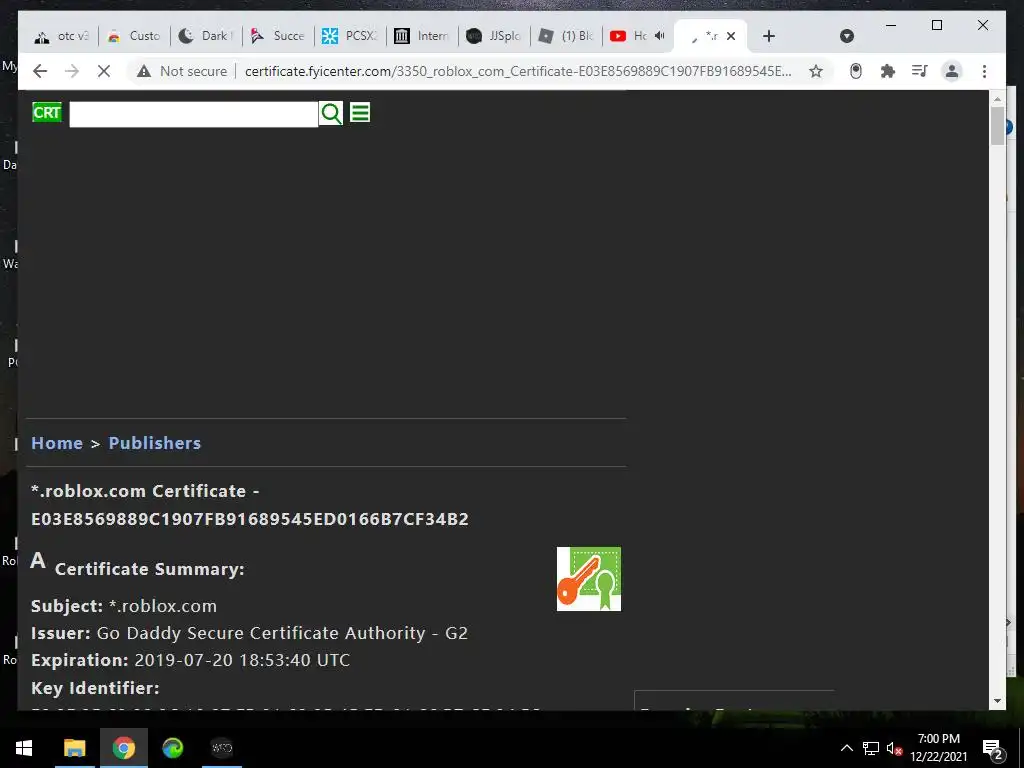The height and width of the screenshot is (768, 1024).
Task: Switch to the (1) Bl Roblox tab
Action: (566, 36)
